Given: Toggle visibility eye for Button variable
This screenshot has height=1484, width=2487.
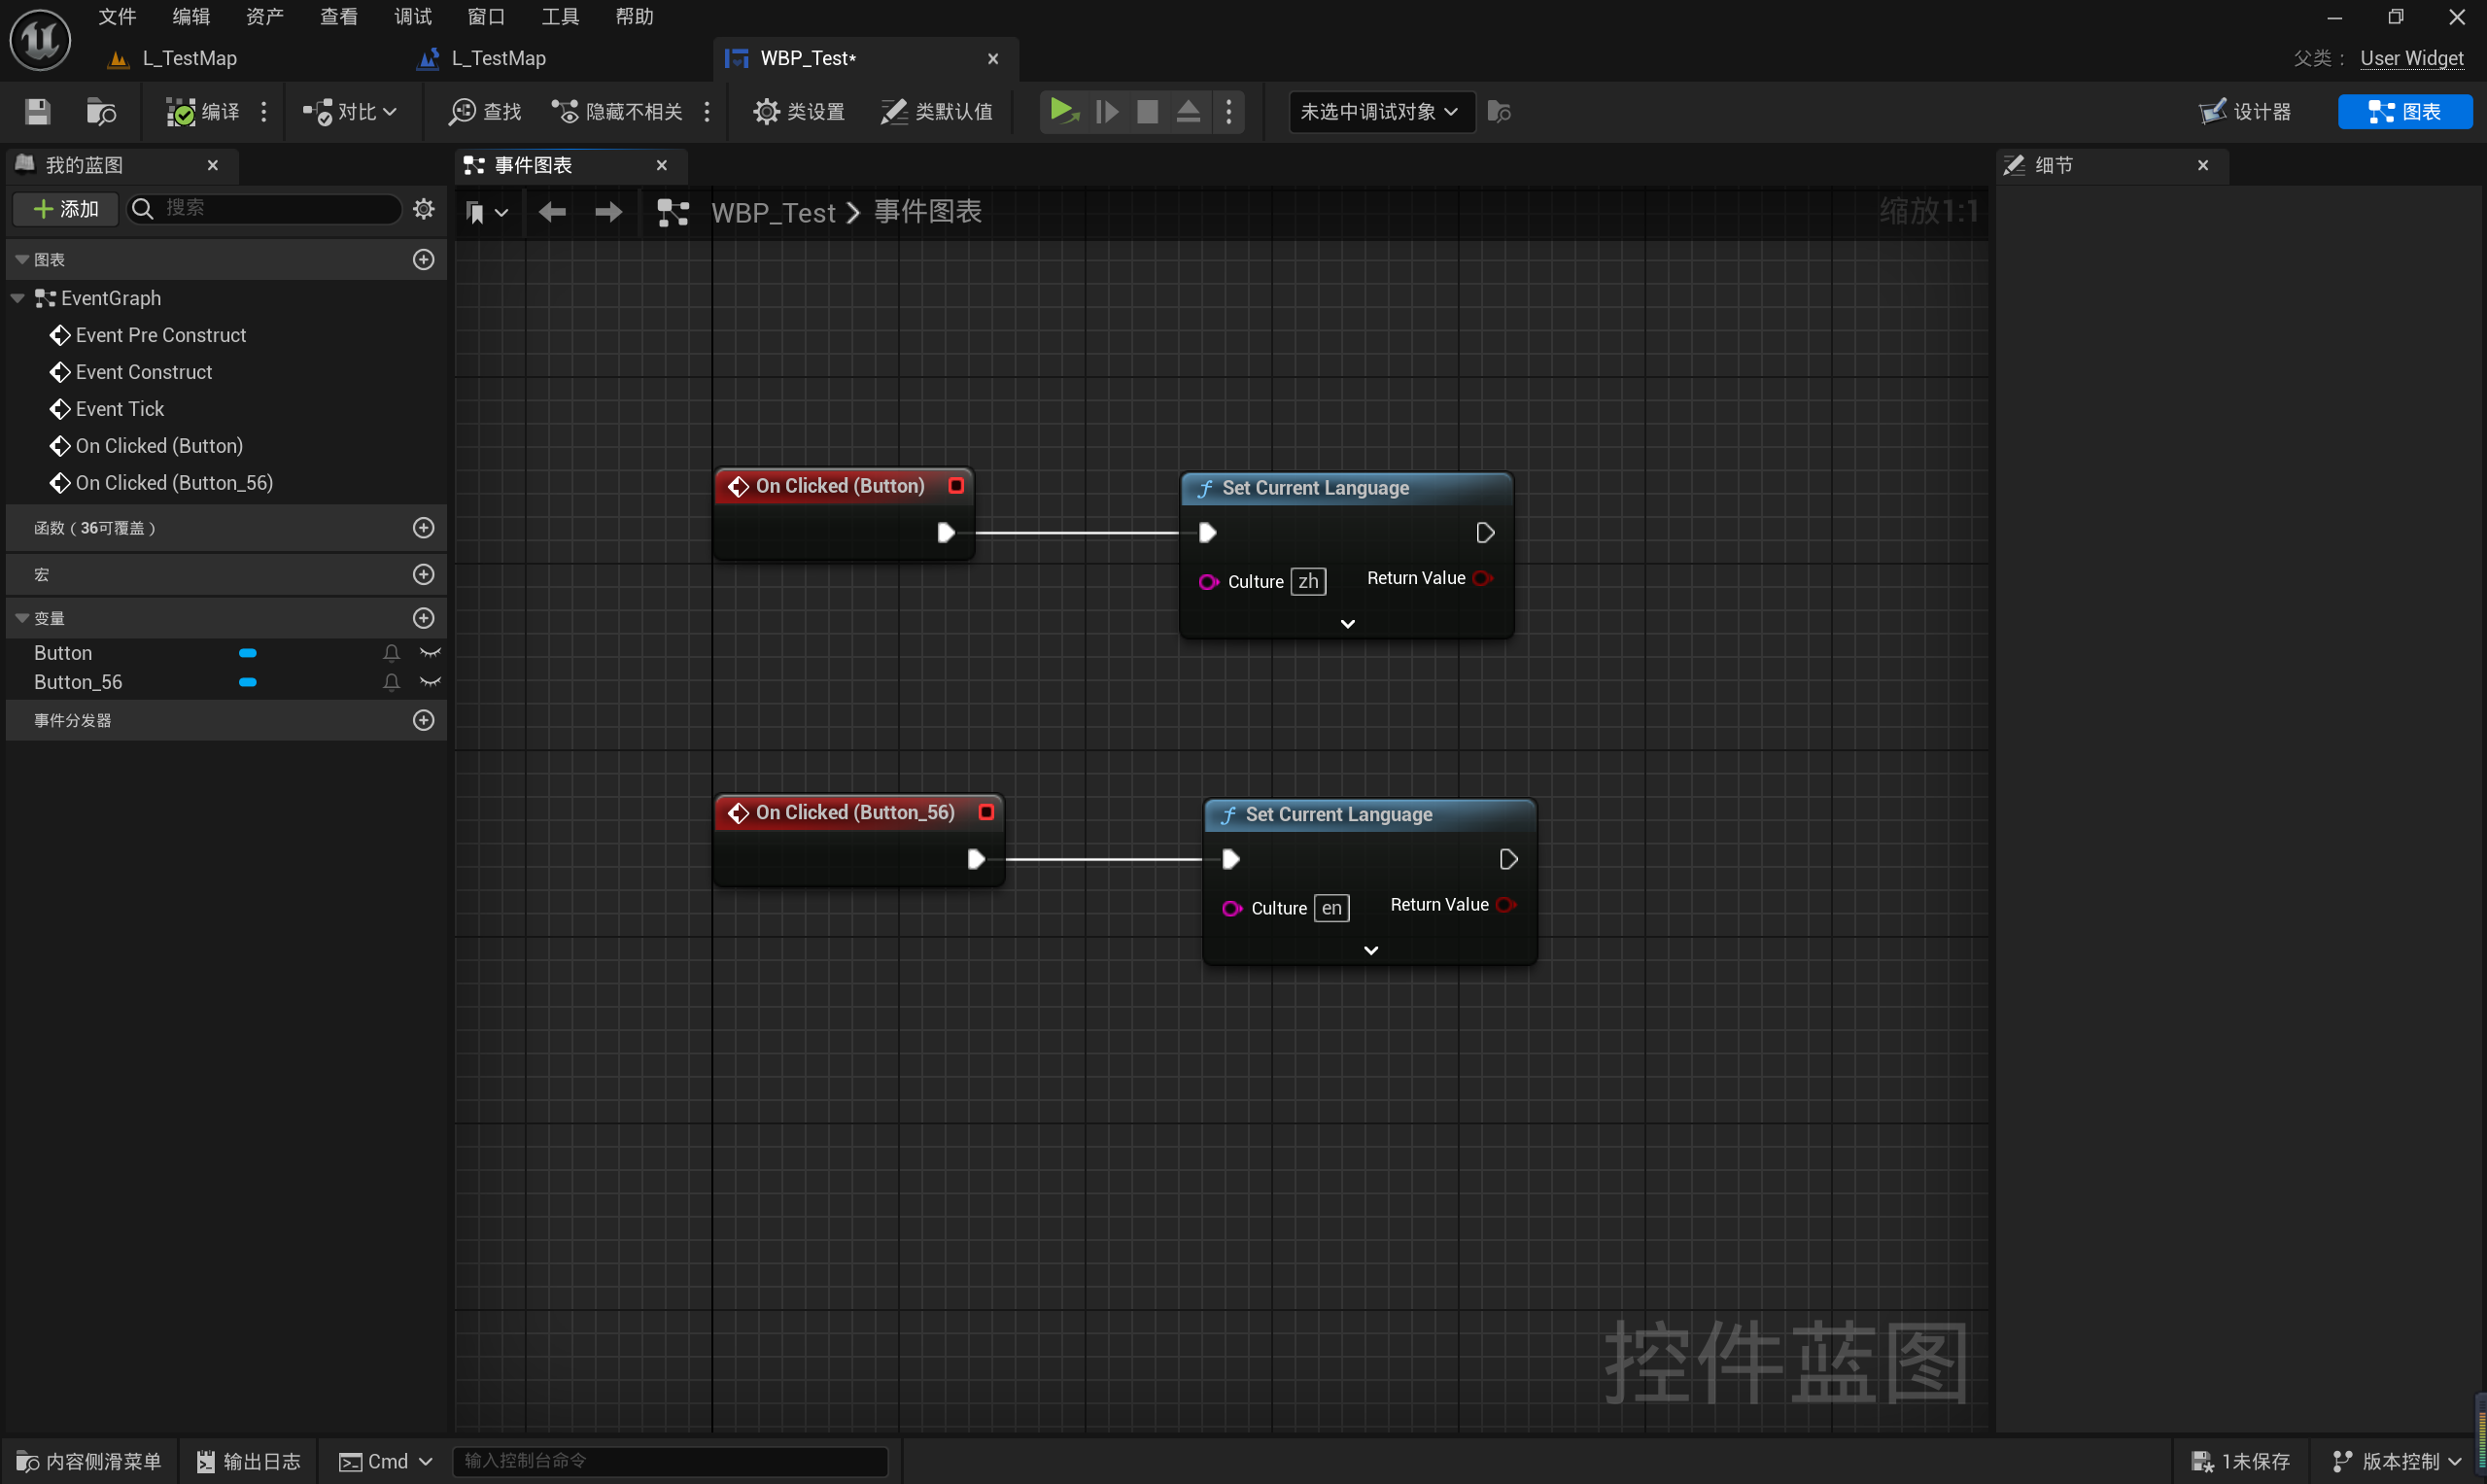Looking at the screenshot, I should tap(430, 653).
